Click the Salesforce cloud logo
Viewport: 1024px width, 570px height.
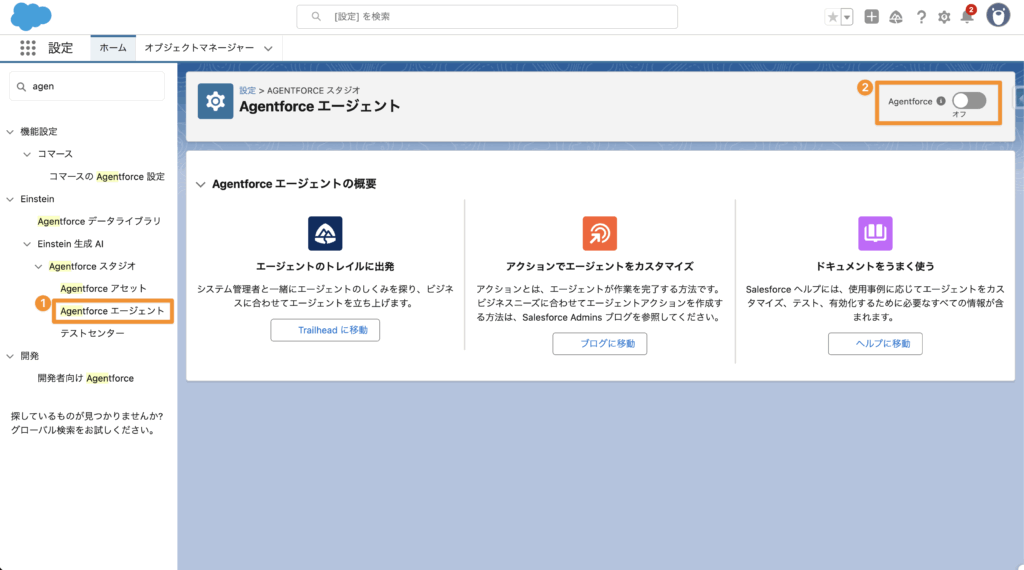[31, 16]
